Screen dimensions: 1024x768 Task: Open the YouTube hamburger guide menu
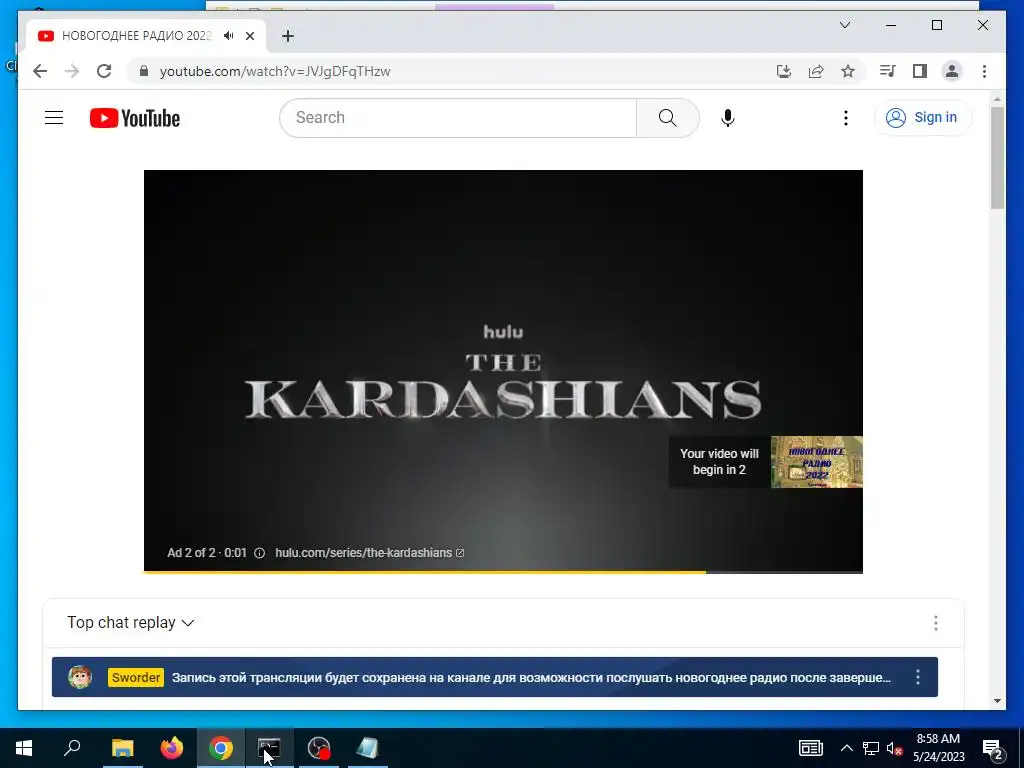point(54,118)
